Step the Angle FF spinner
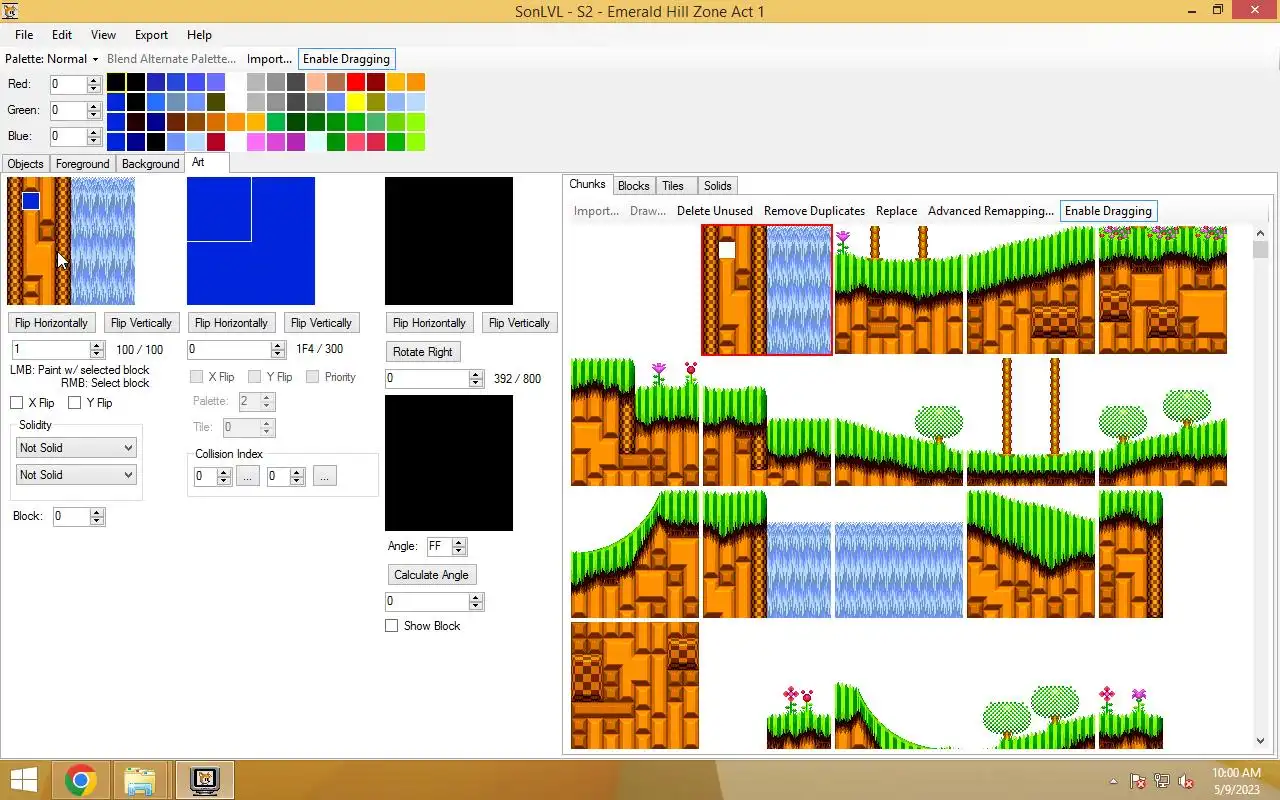 [459, 547]
